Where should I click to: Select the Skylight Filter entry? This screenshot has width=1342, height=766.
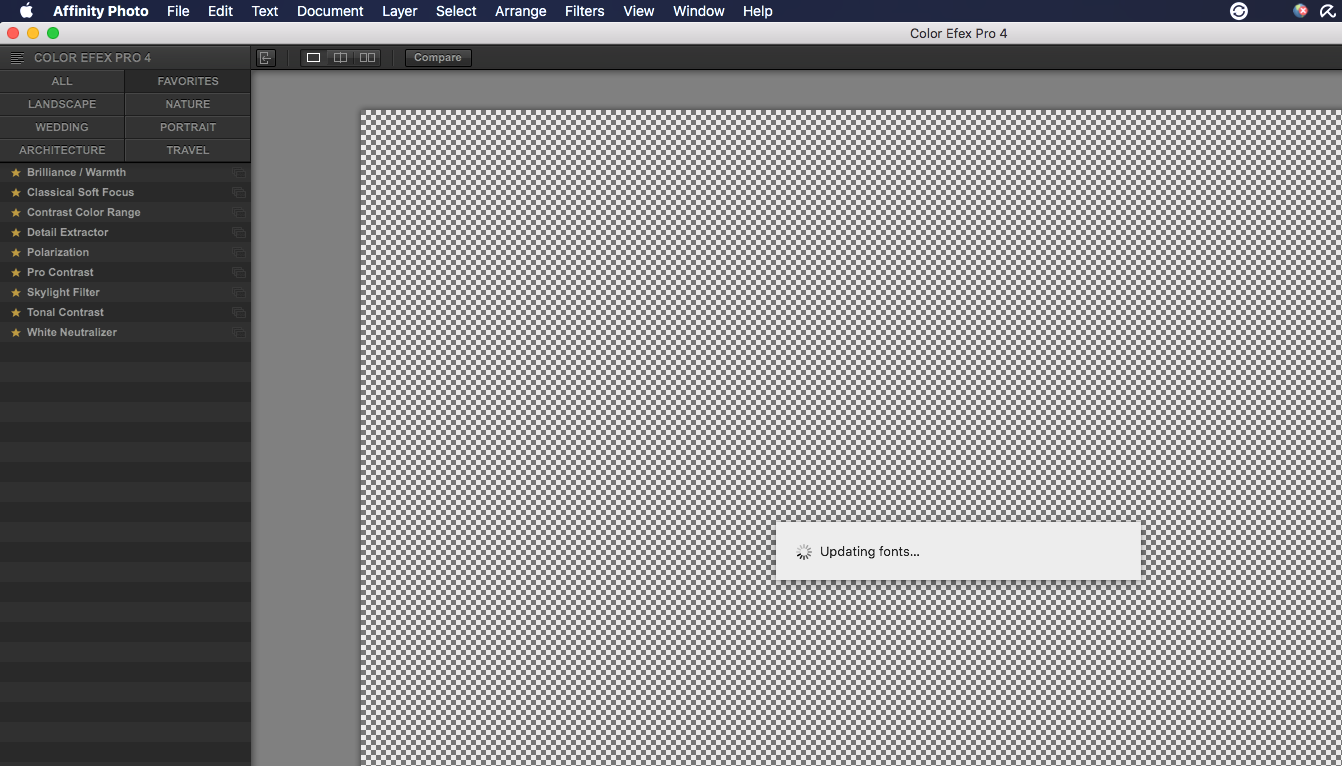point(125,292)
